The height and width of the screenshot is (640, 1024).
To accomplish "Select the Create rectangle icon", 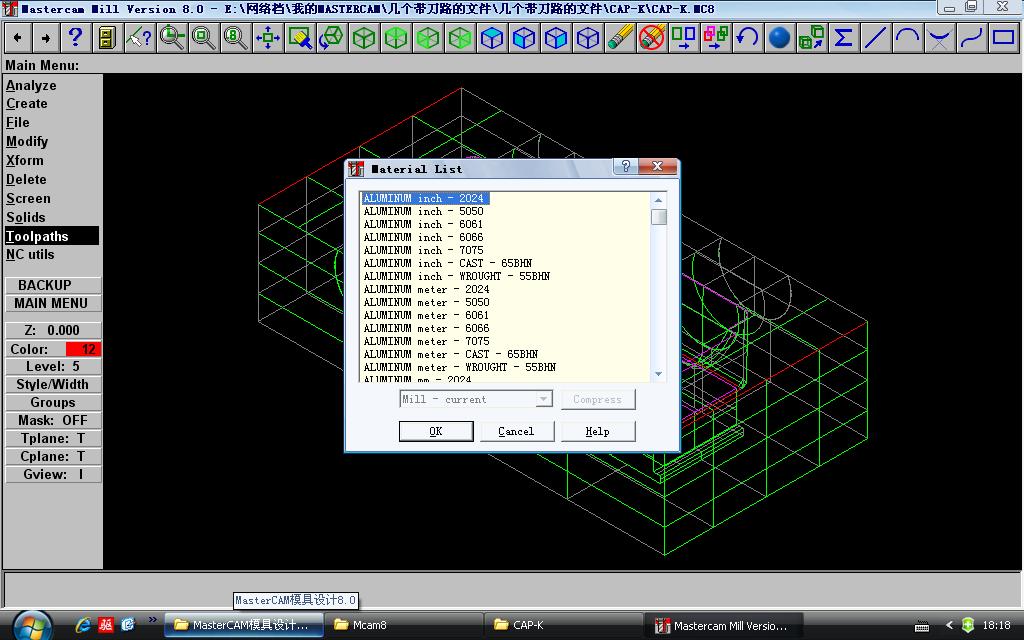I will pyautogui.click(x=1003, y=38).
